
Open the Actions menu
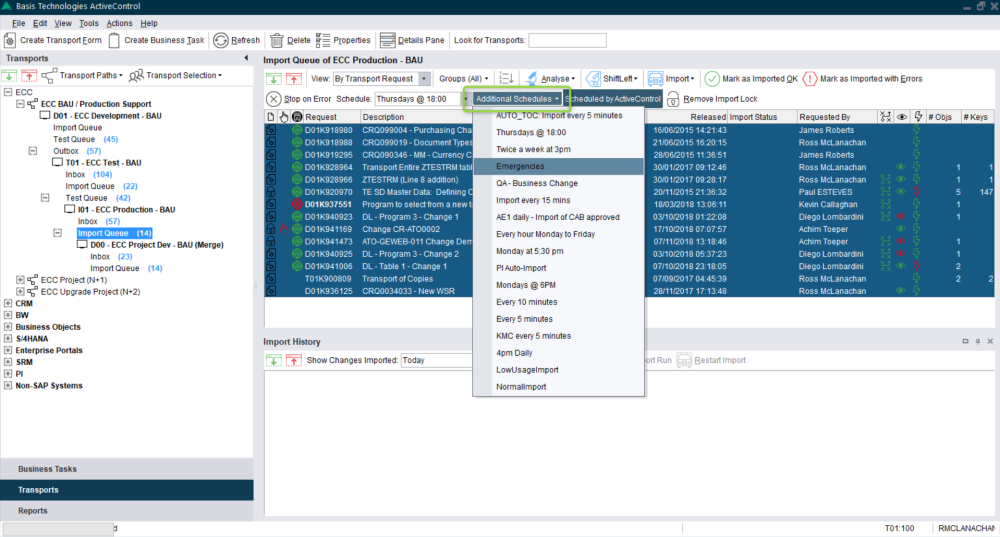119,23
